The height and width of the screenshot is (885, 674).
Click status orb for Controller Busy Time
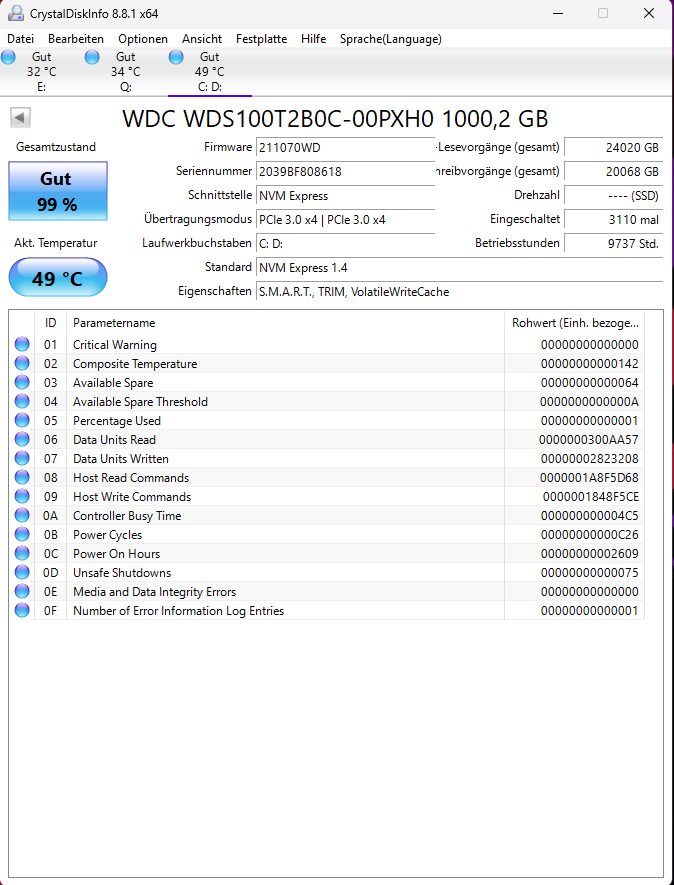pyautogui.click(x=22, y=515)
